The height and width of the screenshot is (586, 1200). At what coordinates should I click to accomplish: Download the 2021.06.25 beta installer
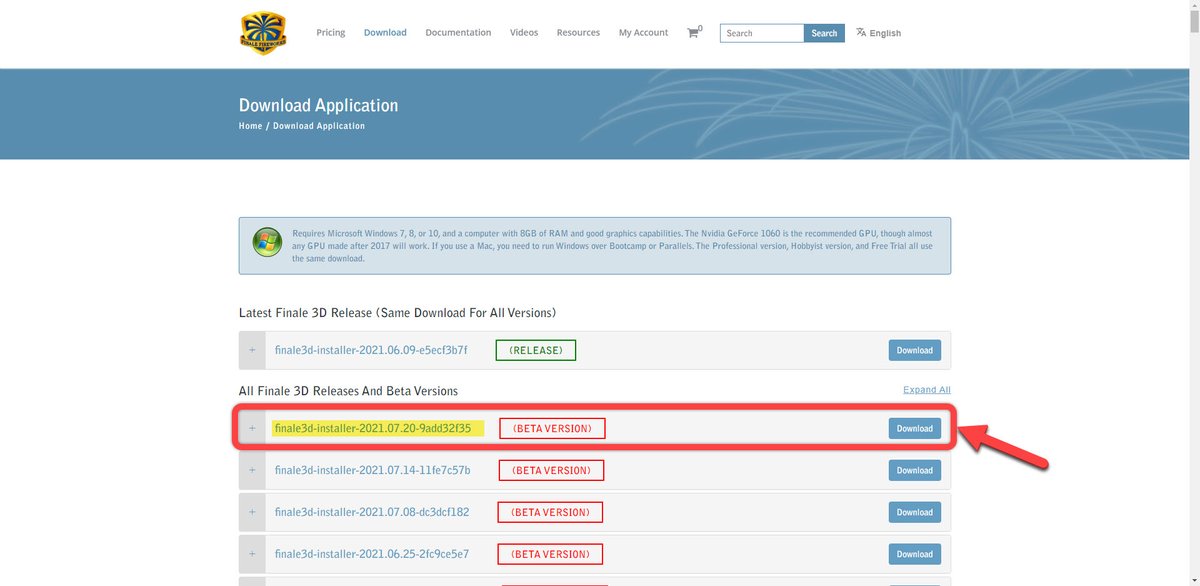915,554
